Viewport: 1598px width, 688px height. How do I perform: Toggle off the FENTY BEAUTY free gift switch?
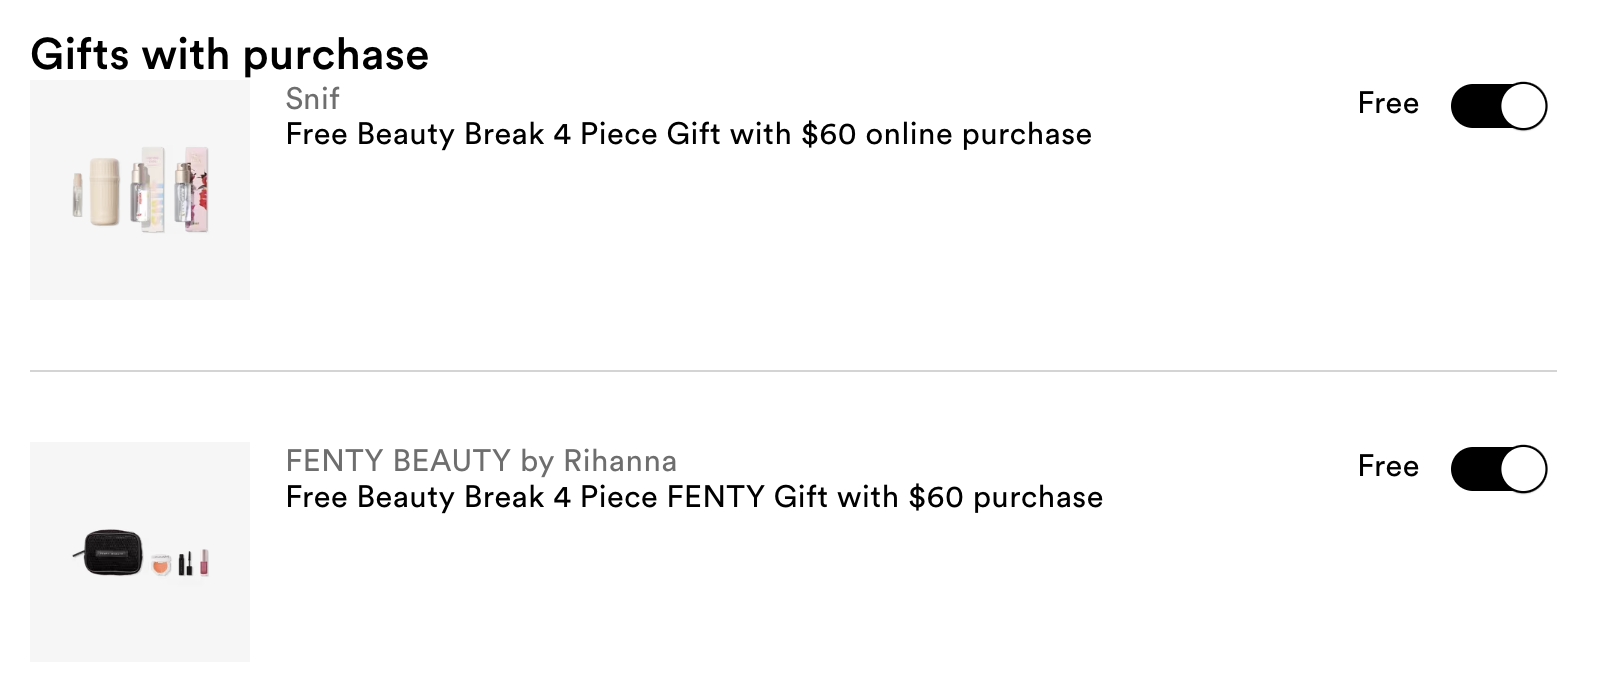point(1498,469)
